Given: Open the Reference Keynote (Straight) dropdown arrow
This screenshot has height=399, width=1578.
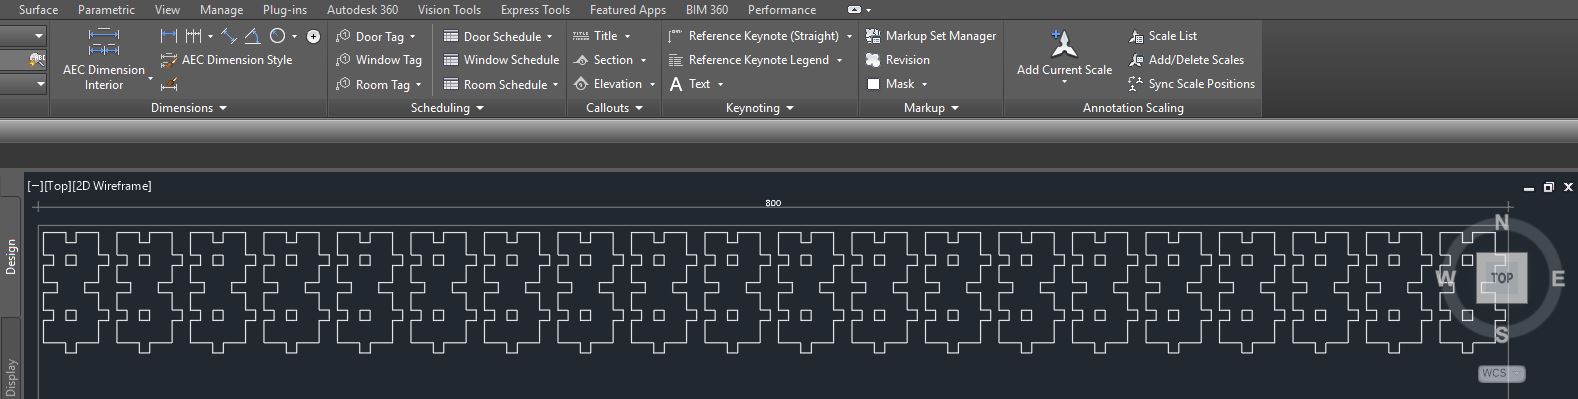Looking at the screenshot, I should 849,37.
